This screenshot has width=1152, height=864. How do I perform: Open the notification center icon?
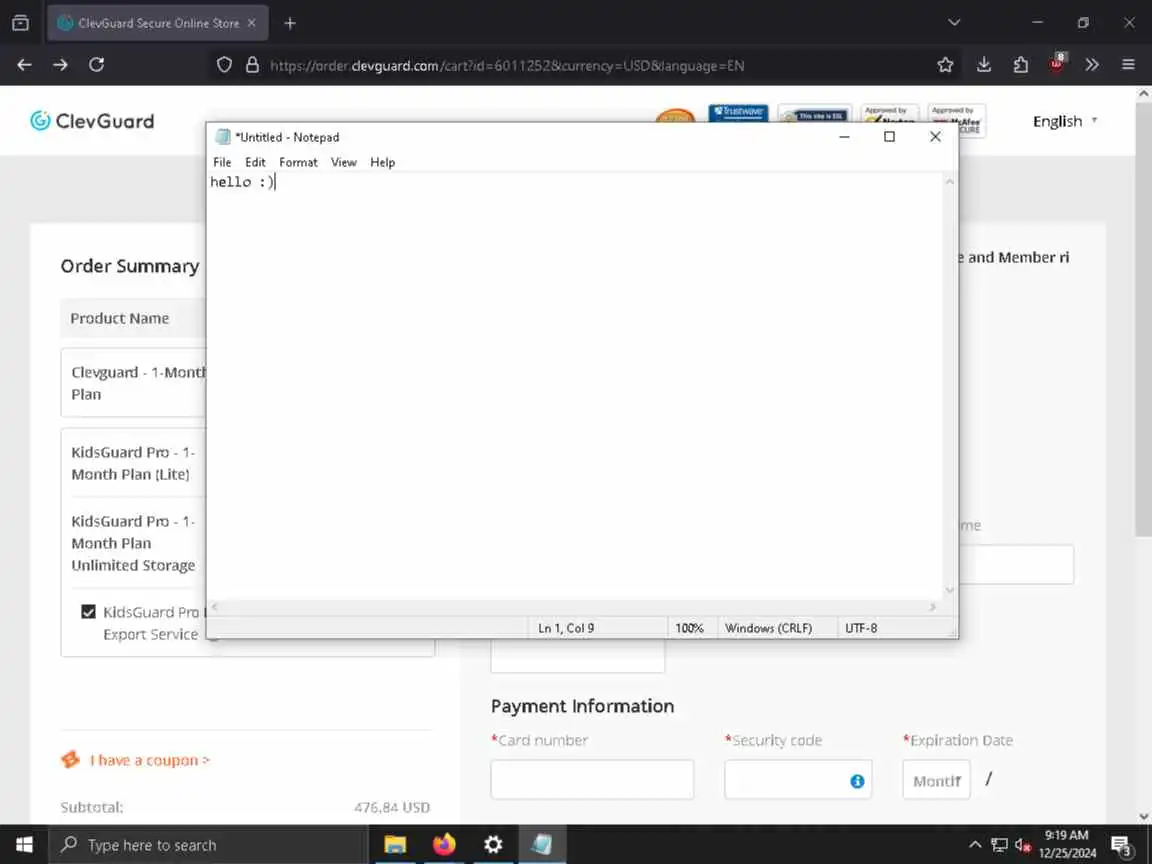click(1122, 846)
